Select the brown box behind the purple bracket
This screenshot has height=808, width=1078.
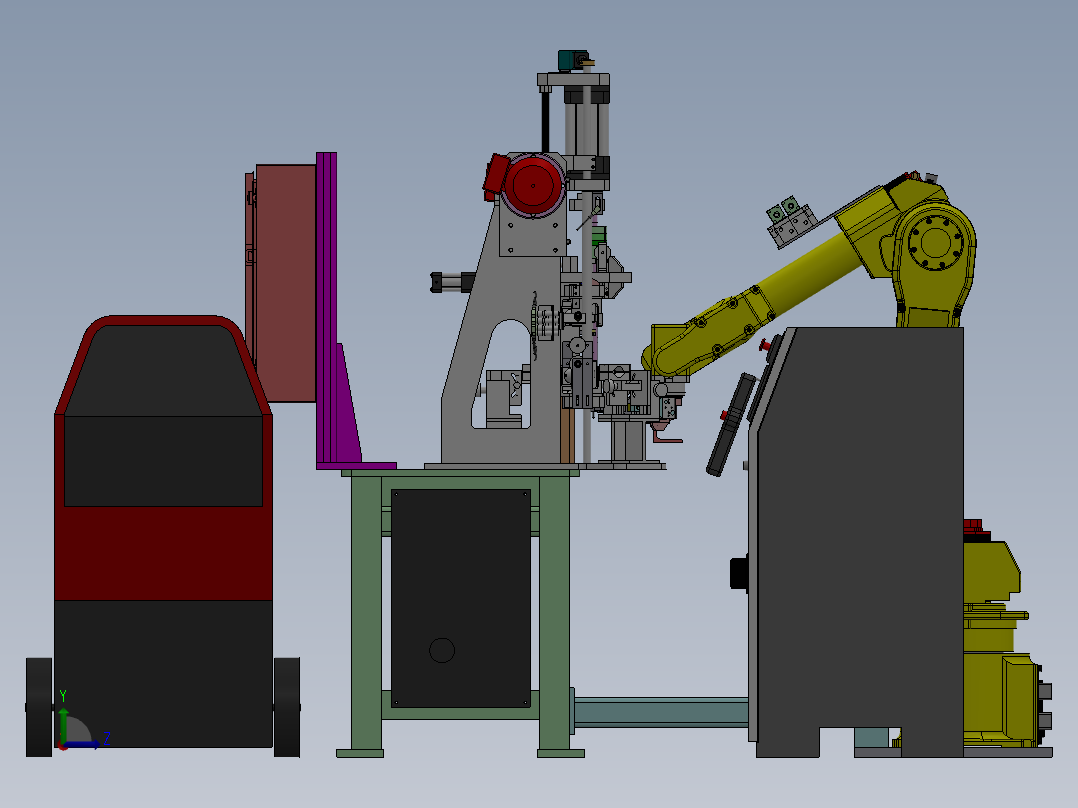point(285,283)
